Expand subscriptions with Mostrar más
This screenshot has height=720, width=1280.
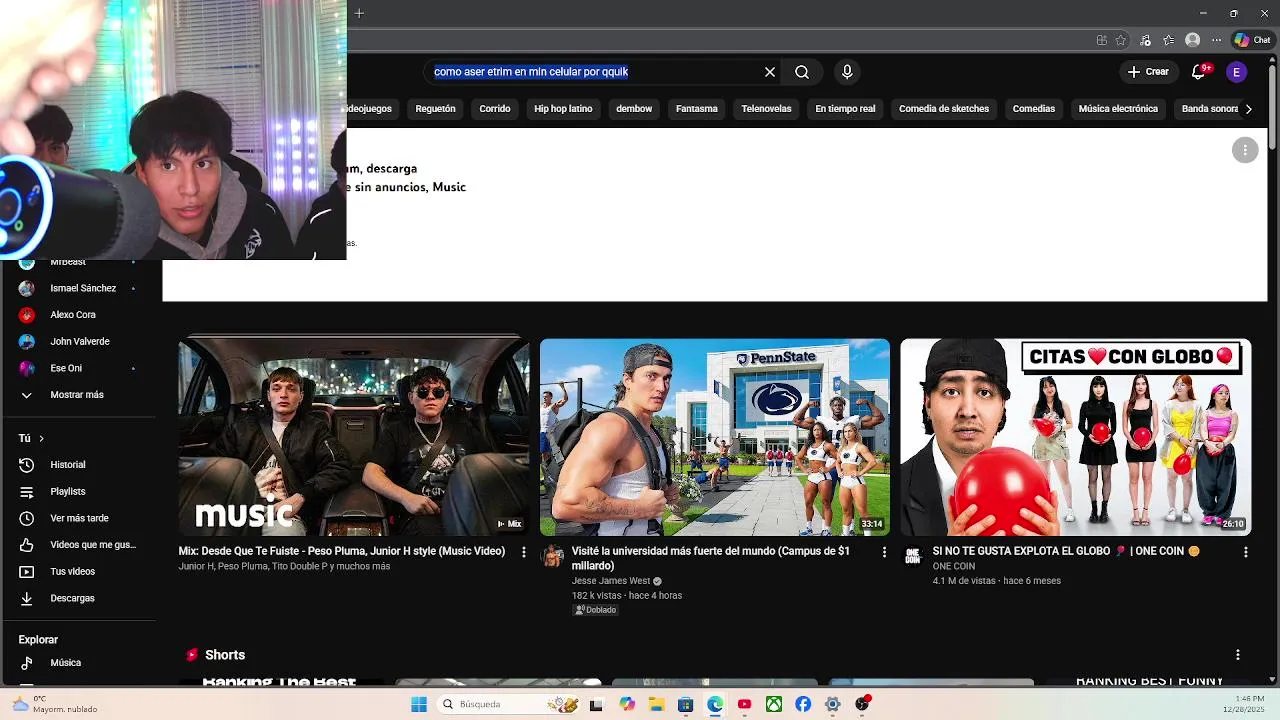[x=77, y=395]
